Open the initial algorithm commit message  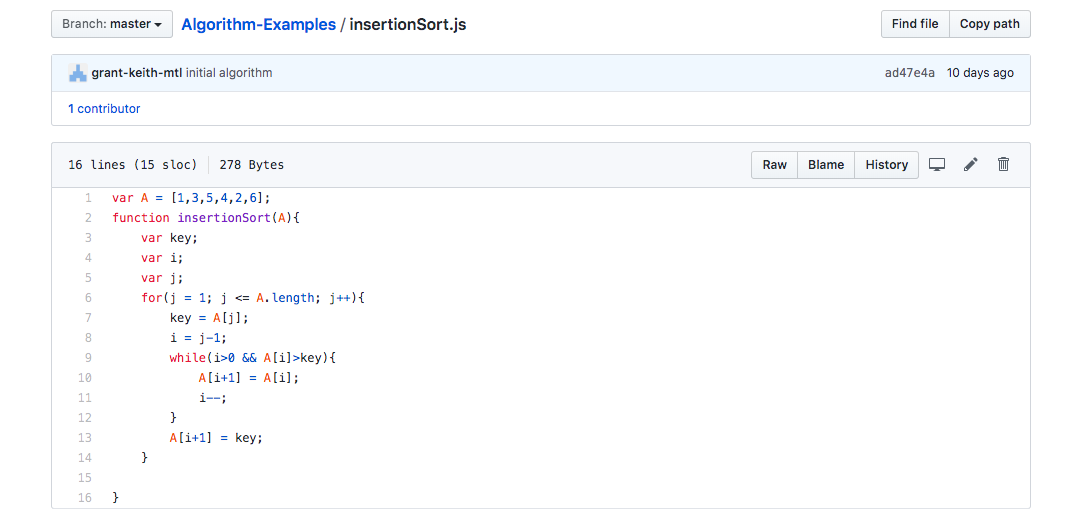coord(229,73)
